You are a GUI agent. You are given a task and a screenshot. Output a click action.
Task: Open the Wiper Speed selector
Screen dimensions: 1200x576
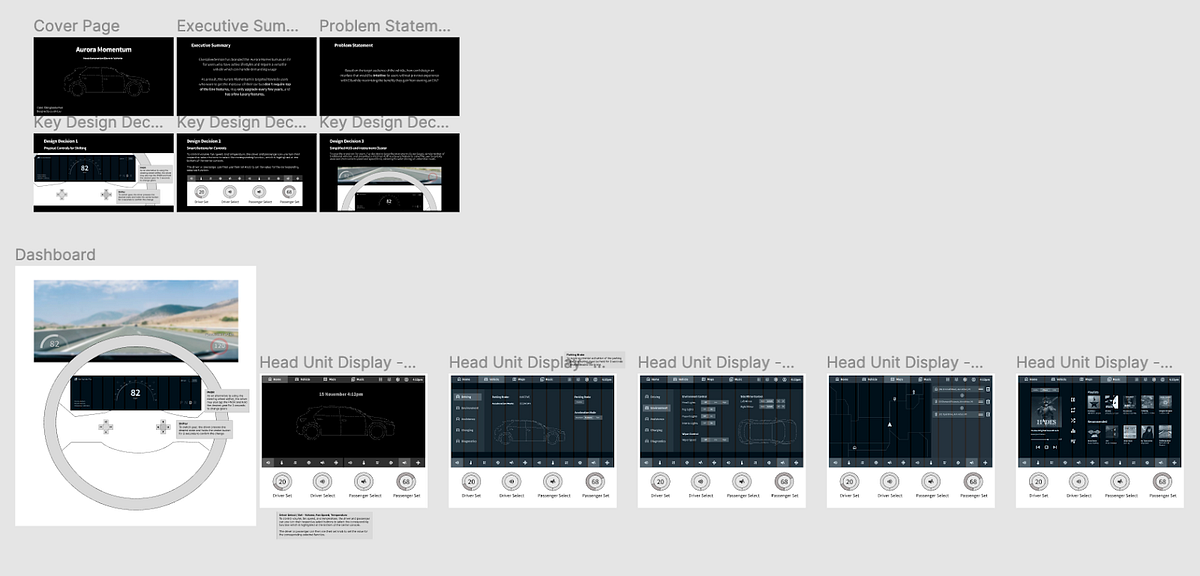pos(715,440)
